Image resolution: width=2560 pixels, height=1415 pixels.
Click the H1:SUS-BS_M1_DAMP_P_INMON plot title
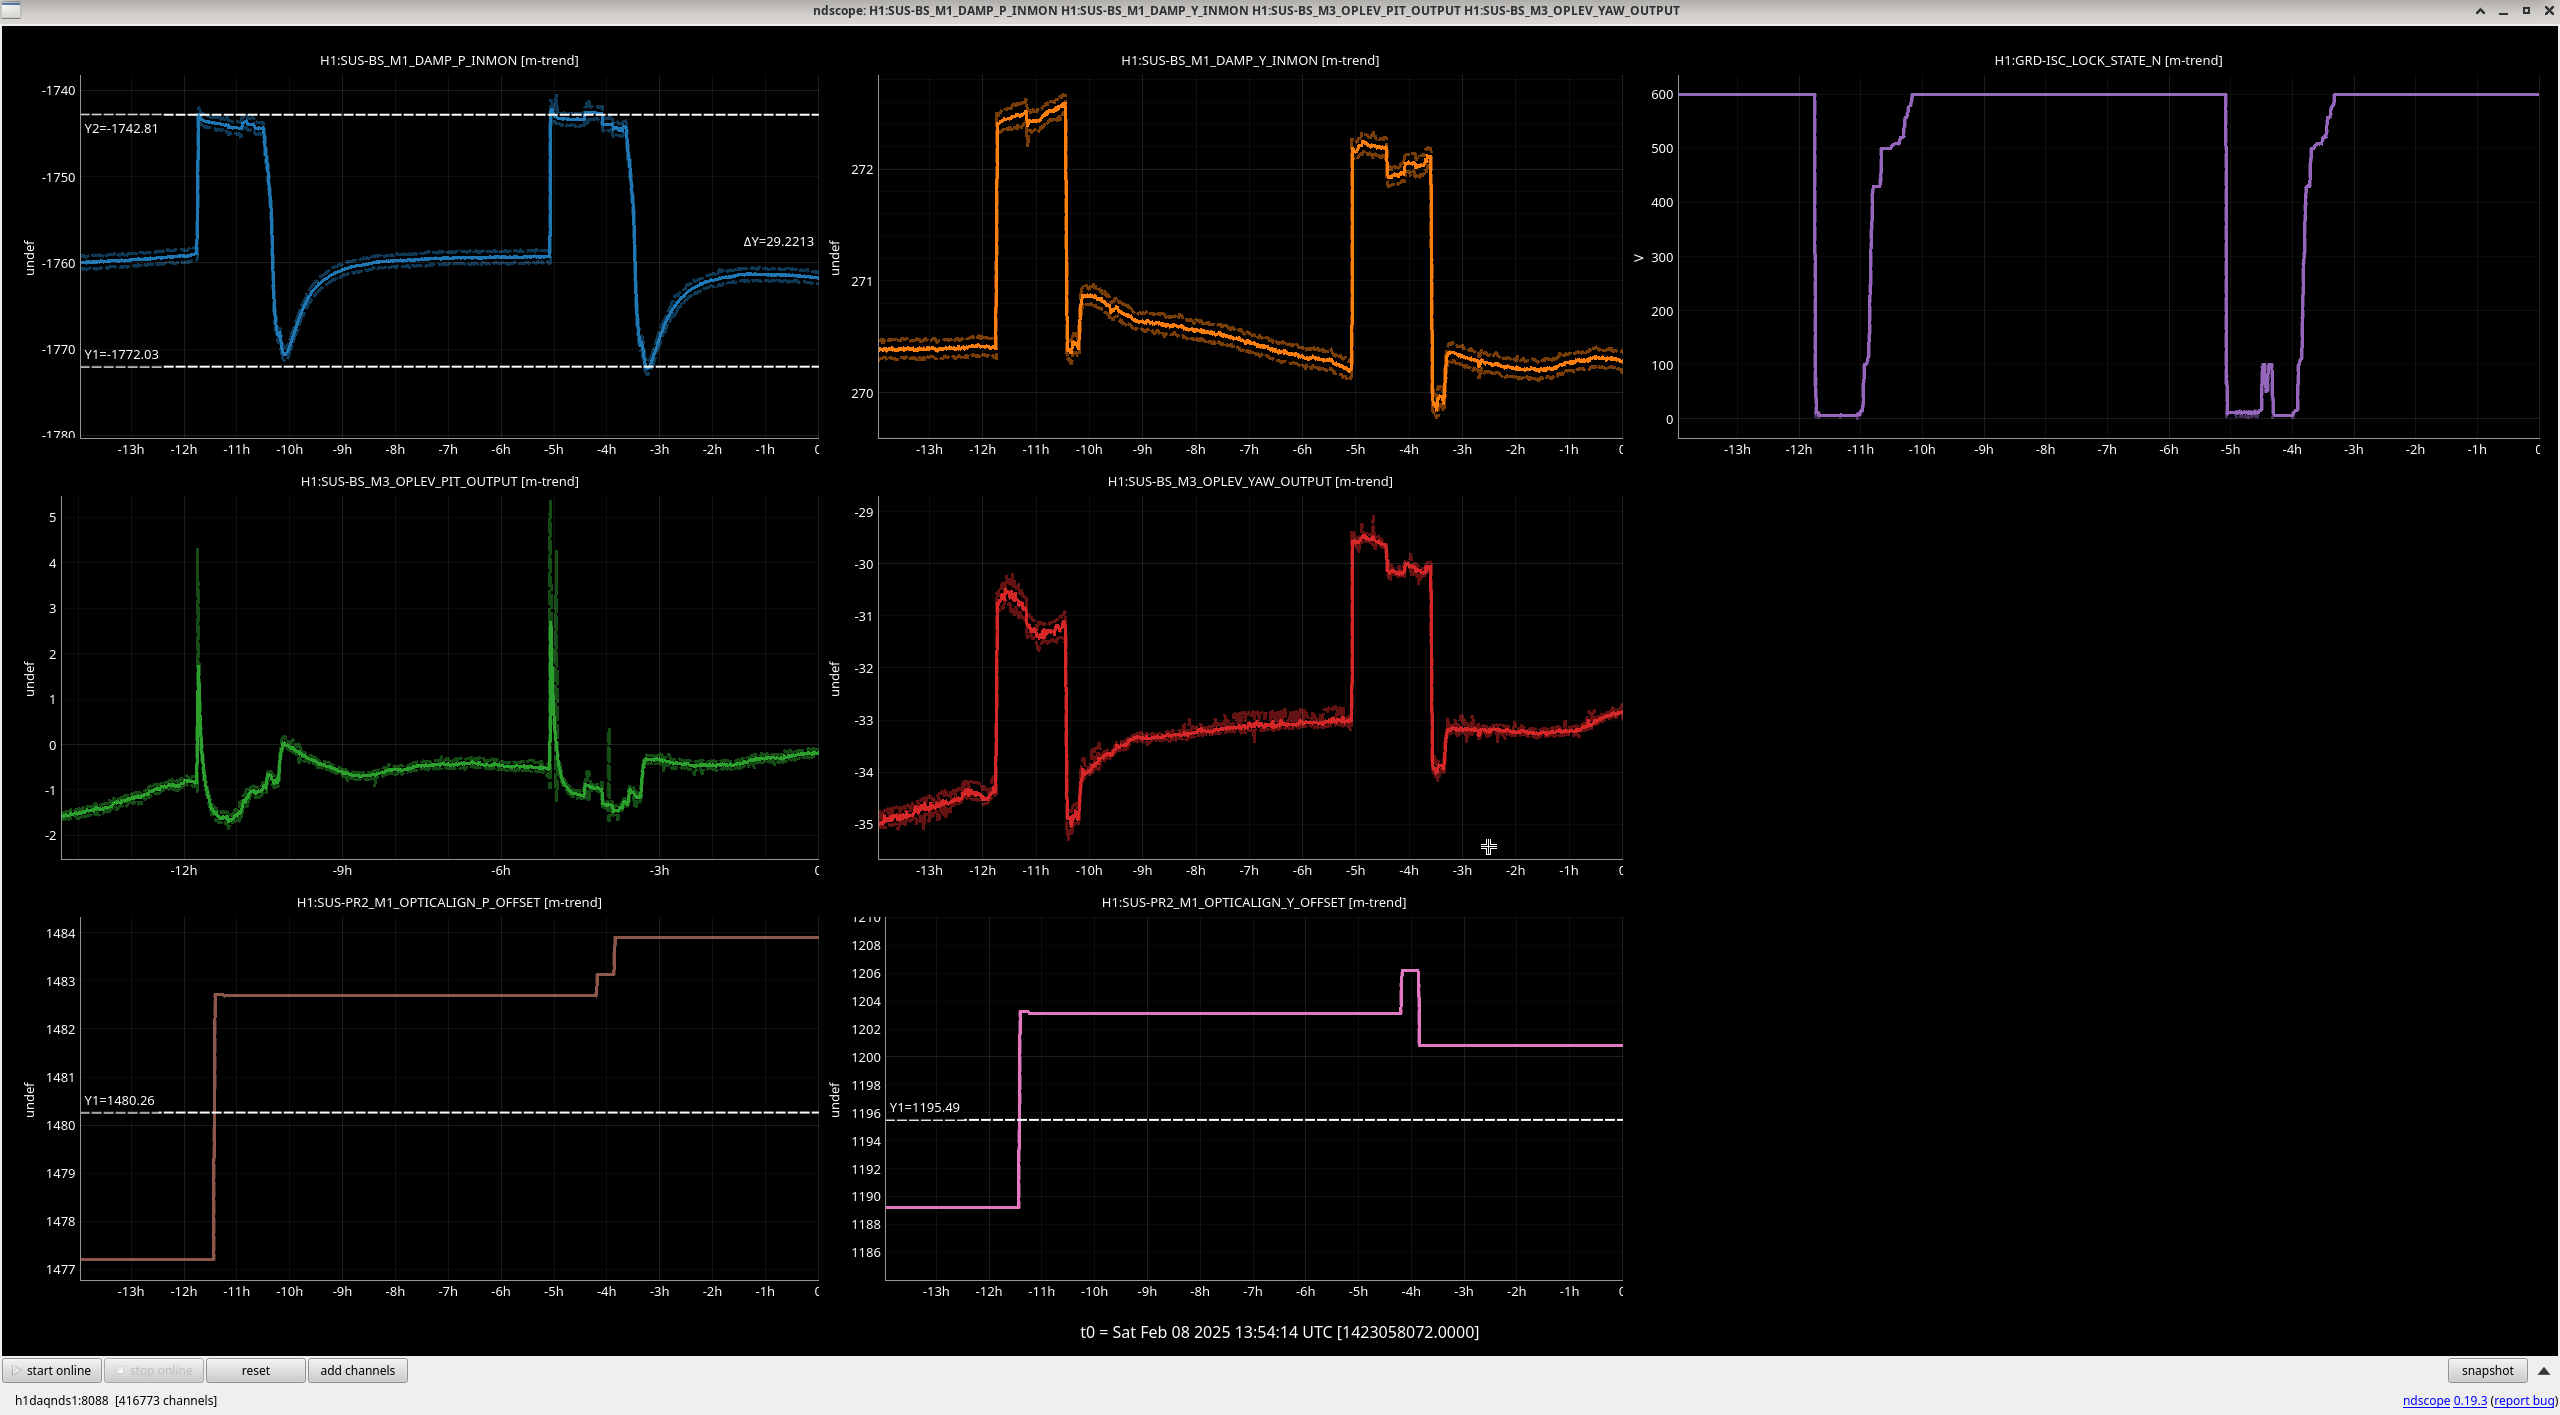(449, 60)
